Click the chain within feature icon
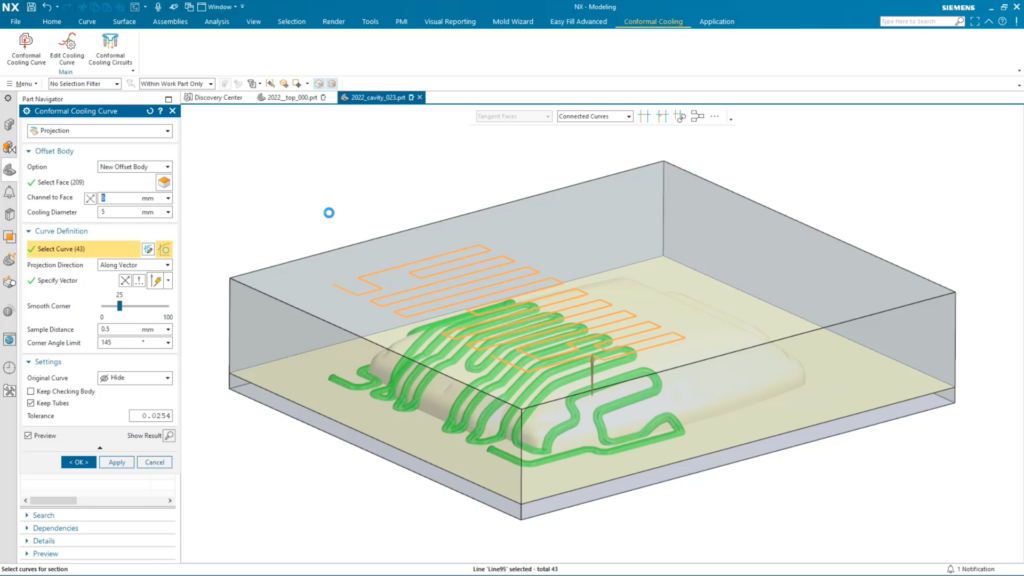1024x576 pixels. (x=680, y=116)
